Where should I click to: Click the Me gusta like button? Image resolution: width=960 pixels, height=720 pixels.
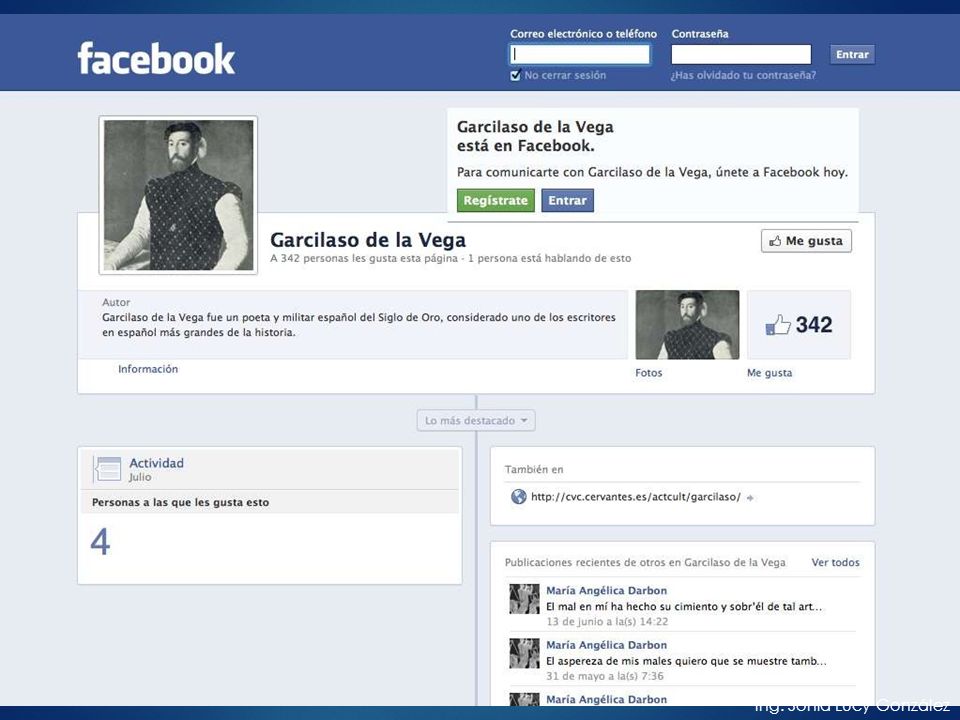(x=806, y=241)
